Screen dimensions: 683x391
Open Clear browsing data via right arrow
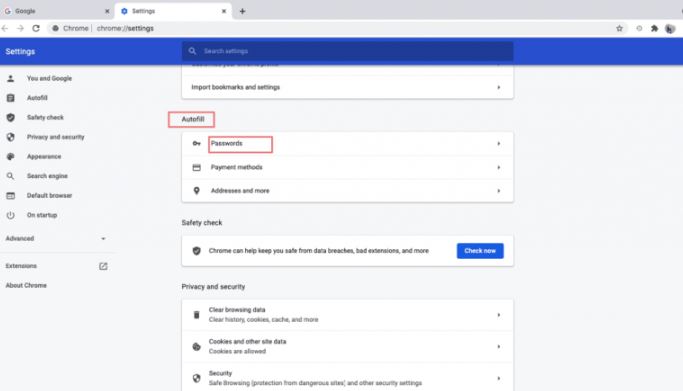pyautogui.click(x=499, y=315)
